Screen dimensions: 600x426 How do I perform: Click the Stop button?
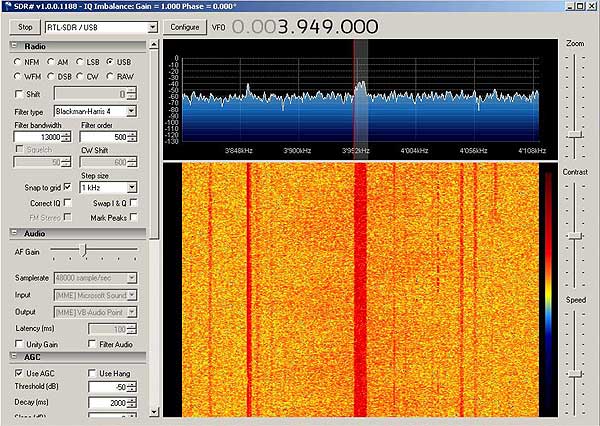(26, 28)
